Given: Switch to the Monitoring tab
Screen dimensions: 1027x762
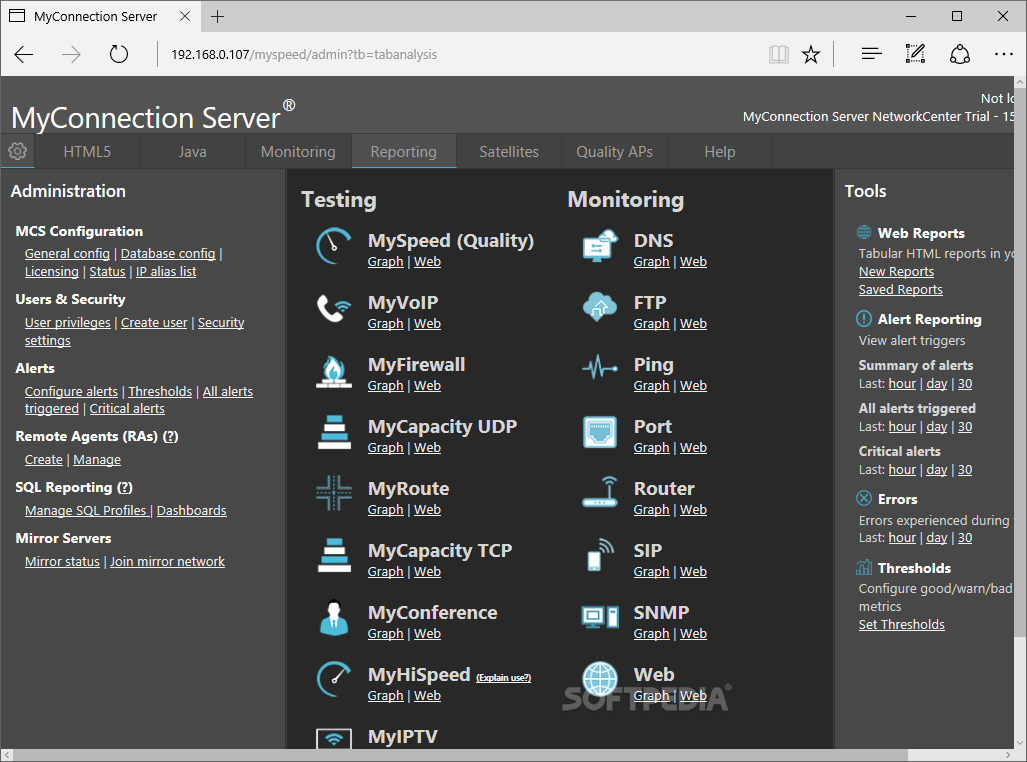Looking at the screenshot, I should tap(298, 151).
